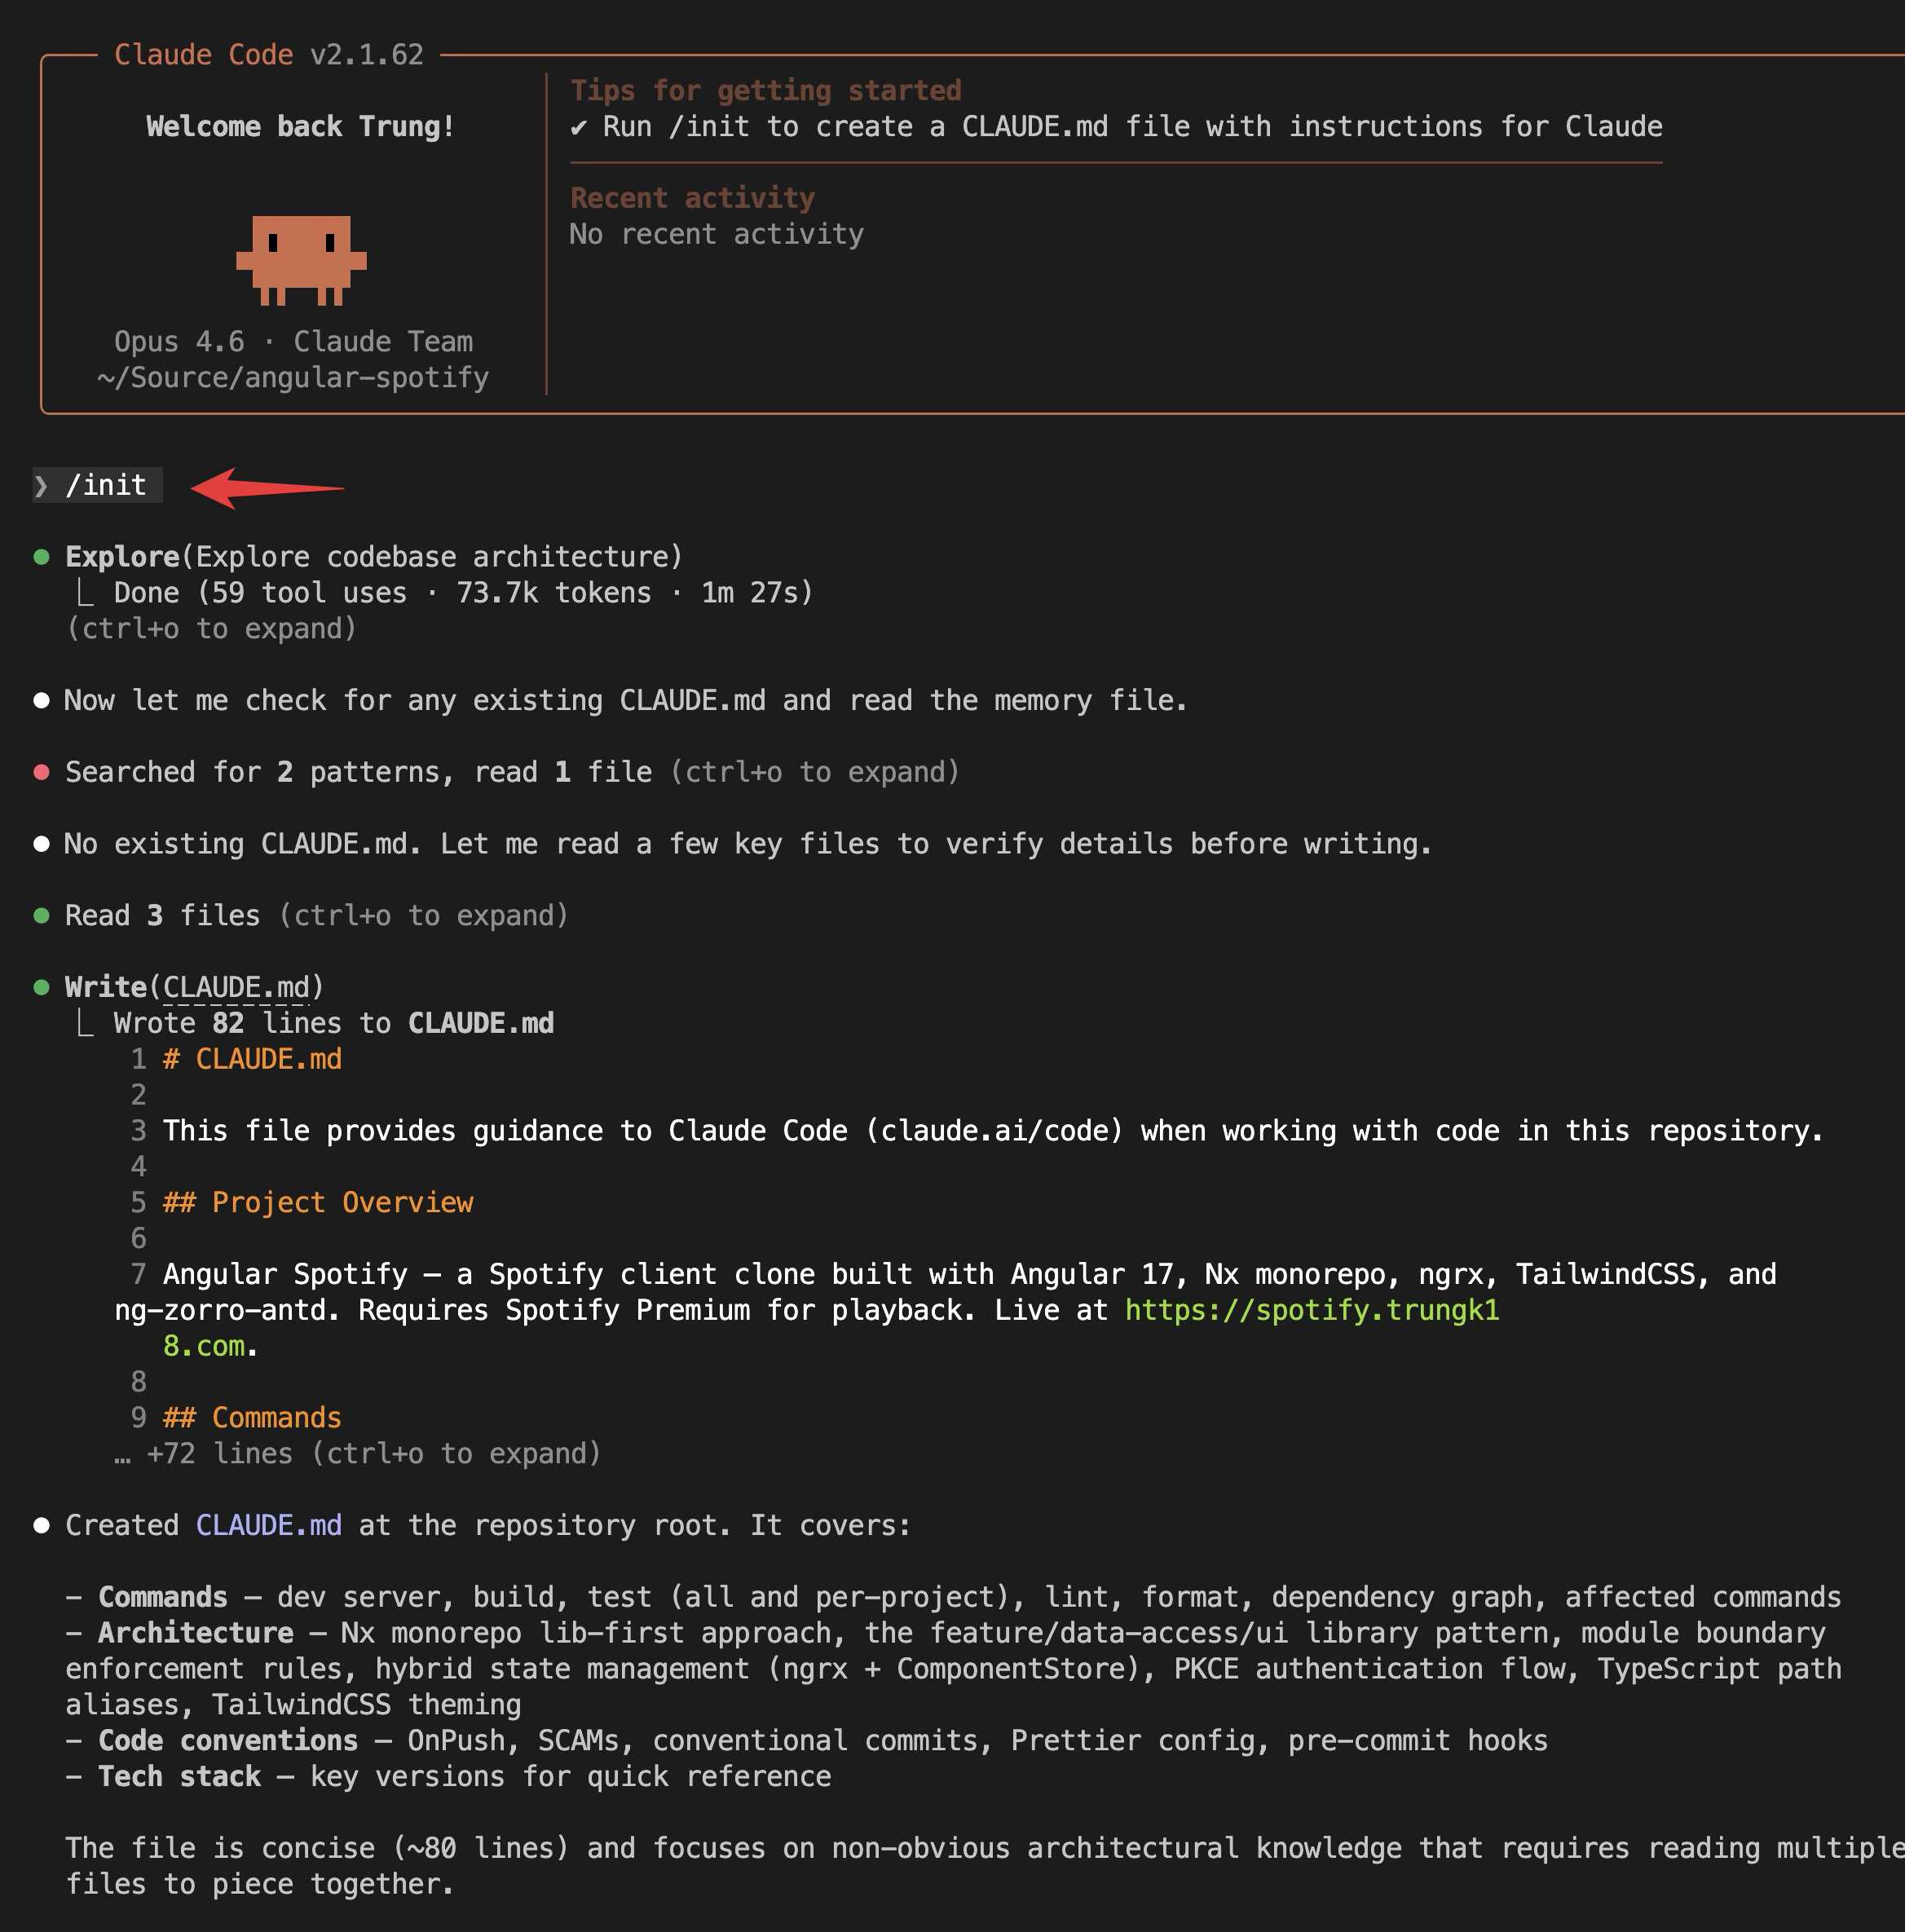Click the ~/Source/angular-spotify working directory path
Screen dimensions: 1905x1932
[x=293, y=378]
